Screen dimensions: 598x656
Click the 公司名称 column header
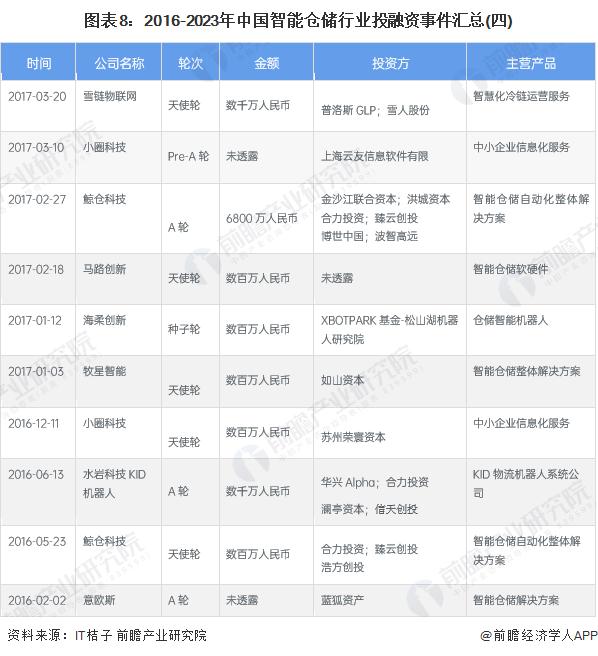pos(118,62)
